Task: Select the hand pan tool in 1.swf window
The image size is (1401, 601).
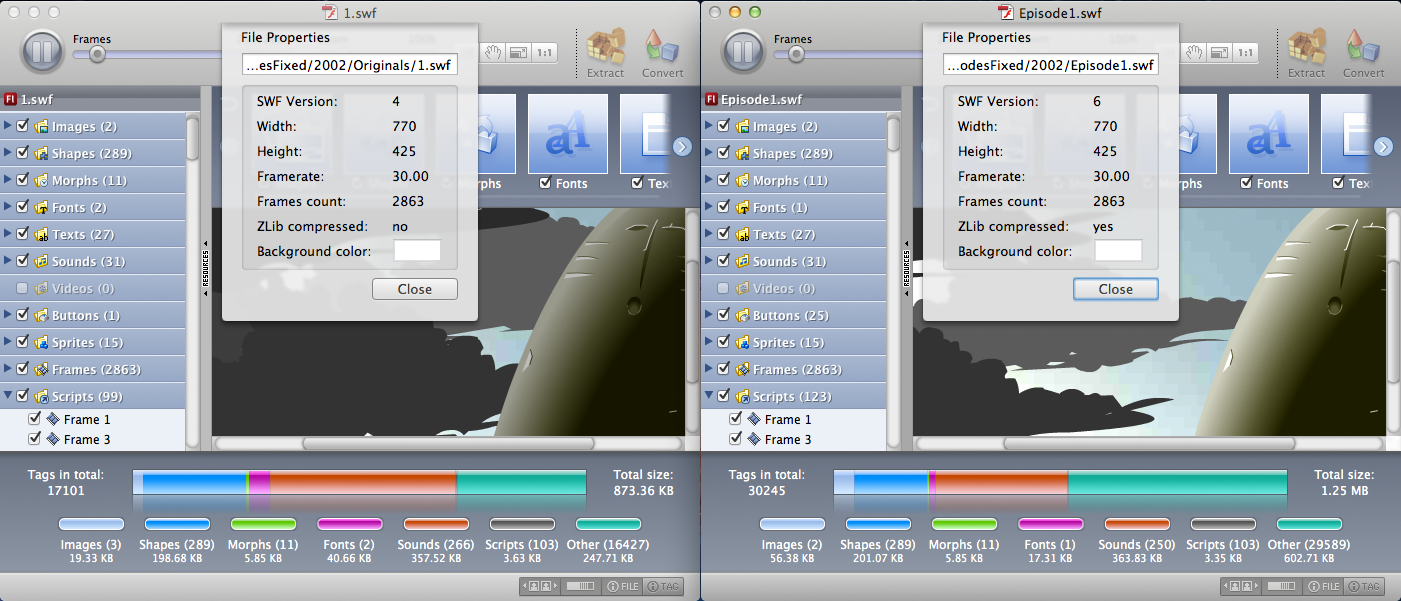Action: (x=493, y=52)
